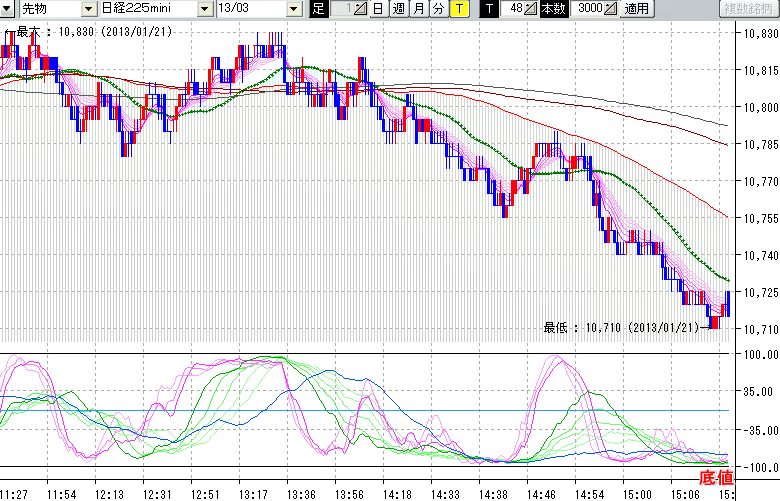Click the 13:17 marker on time axis

click(x=254, y=494)
